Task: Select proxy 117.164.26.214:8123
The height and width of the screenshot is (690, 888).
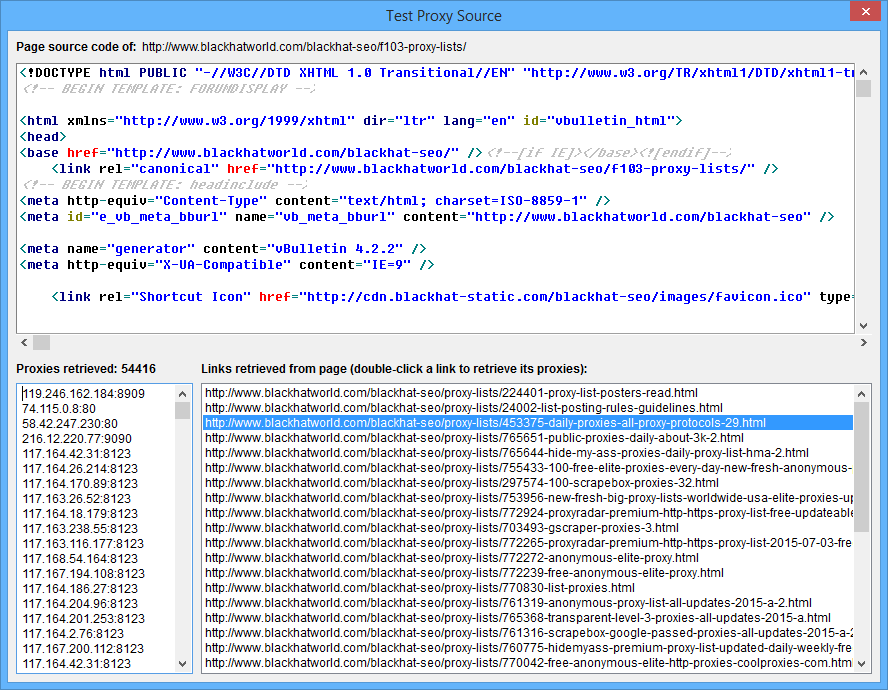Action: click(80, 468)
